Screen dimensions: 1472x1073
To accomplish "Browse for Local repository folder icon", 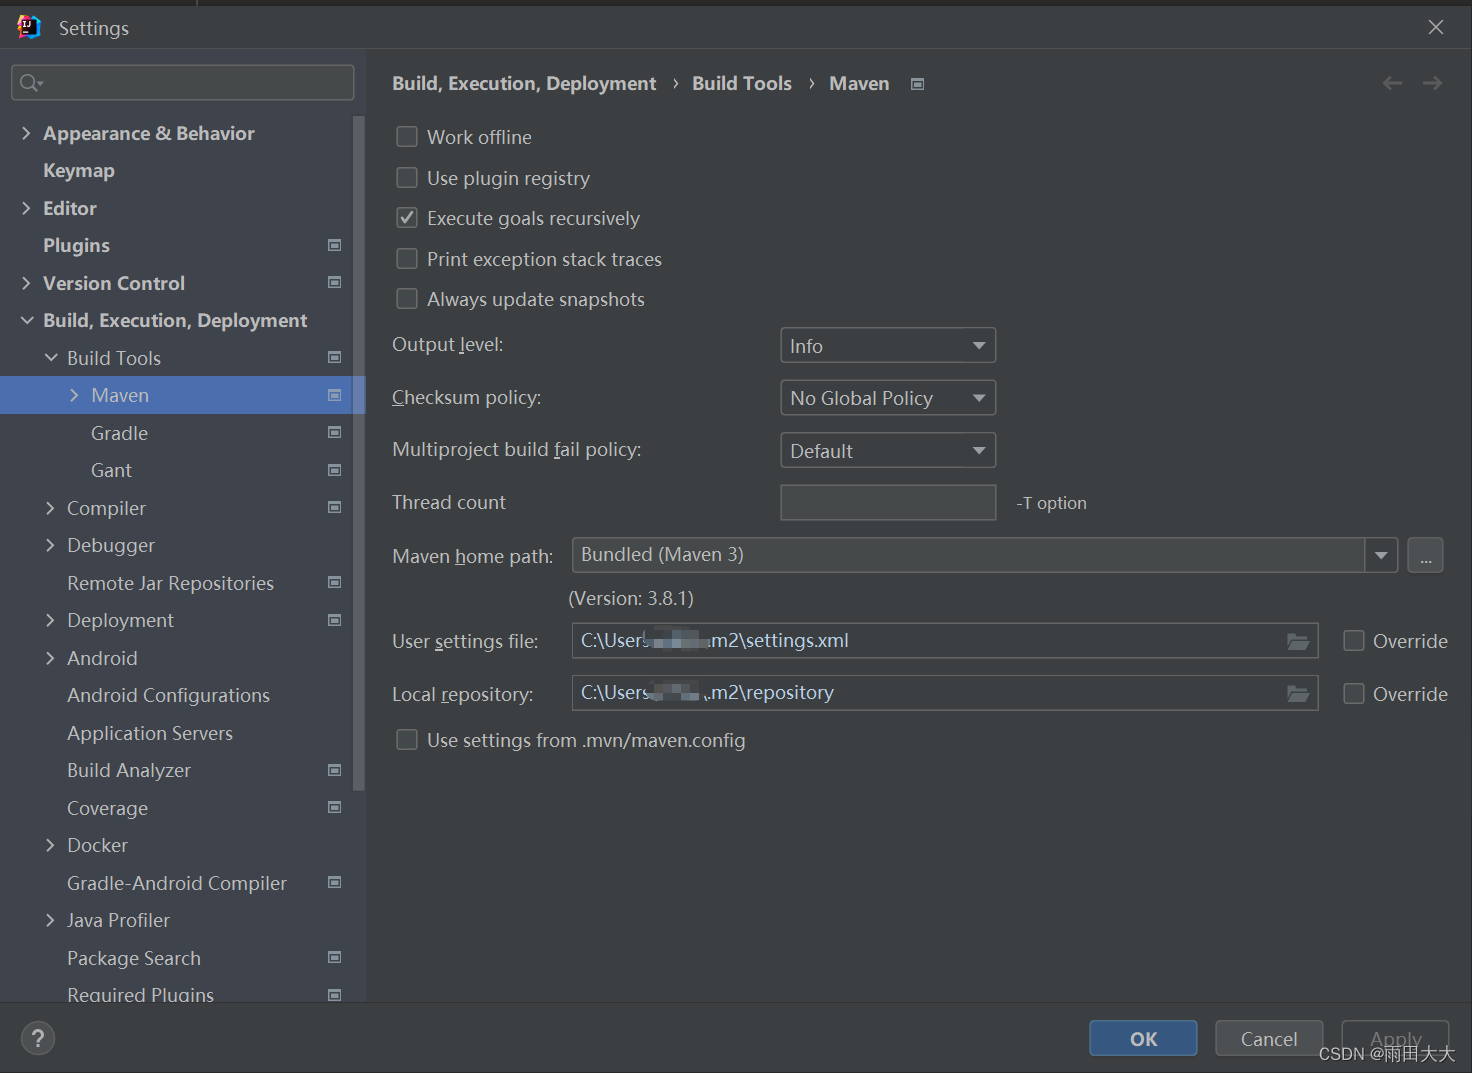I will point(1298,693).
